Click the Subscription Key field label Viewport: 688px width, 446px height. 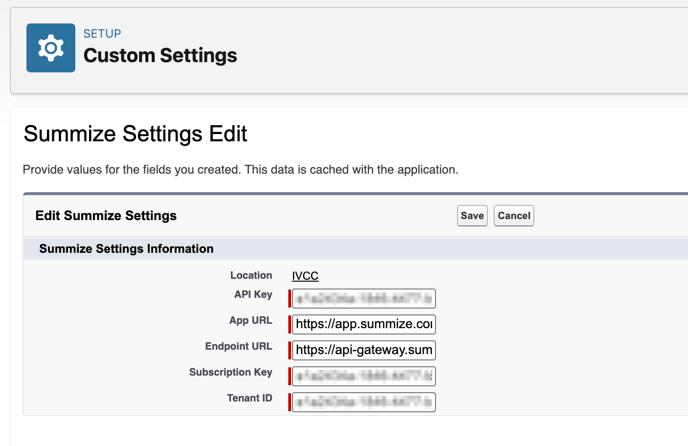[230, 372]
